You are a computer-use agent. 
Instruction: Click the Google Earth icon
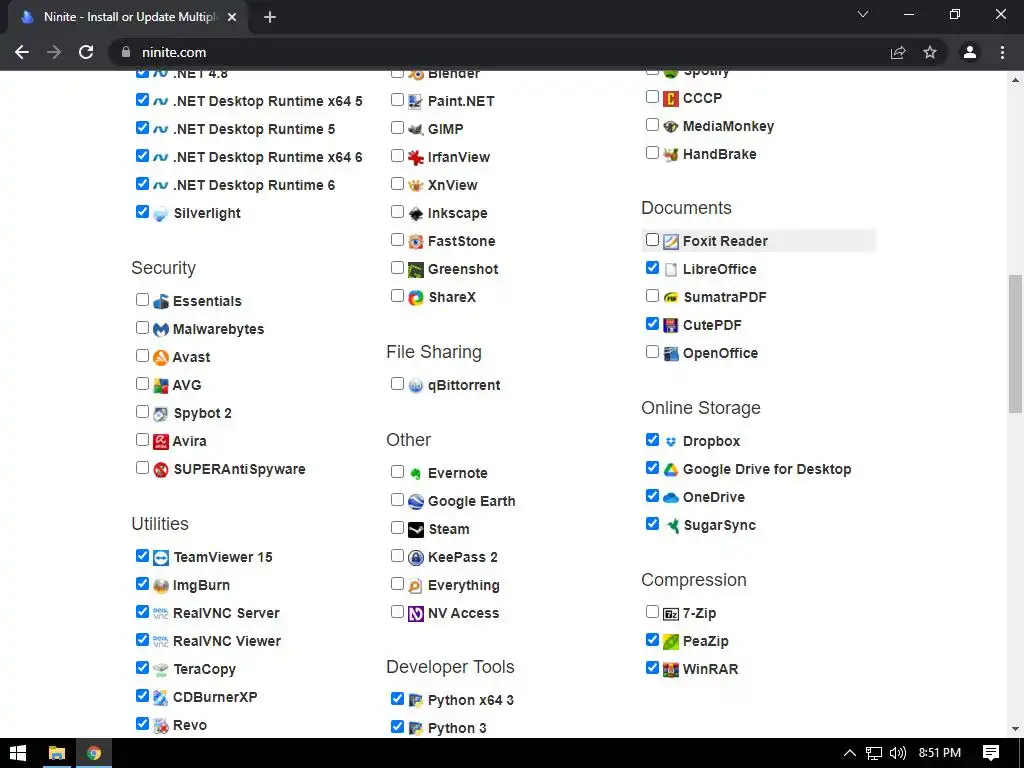click(x=416, y=502)
